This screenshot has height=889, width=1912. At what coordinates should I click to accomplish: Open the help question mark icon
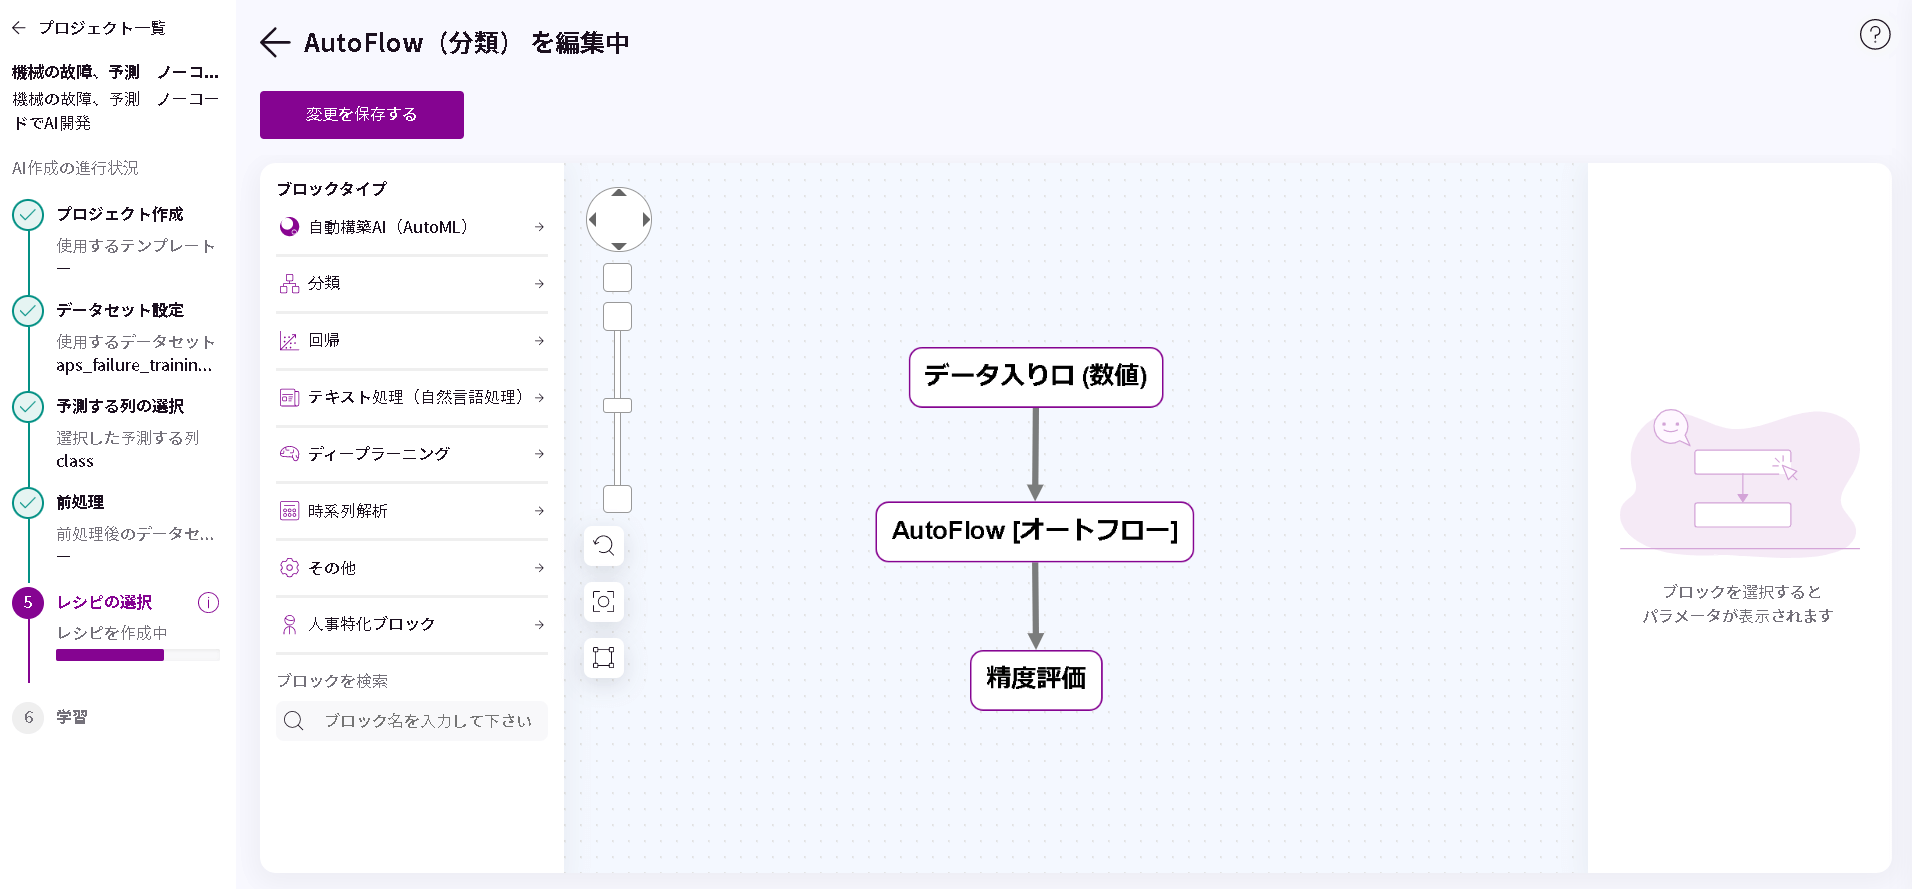(x=1874, y=35)
